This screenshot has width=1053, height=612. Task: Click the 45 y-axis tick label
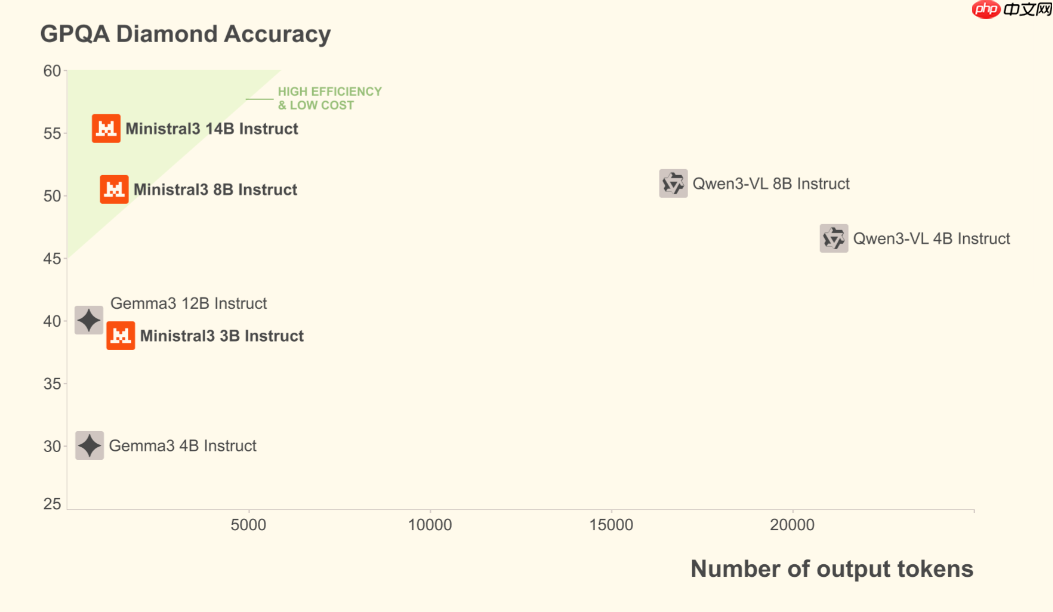pos(51,258)
